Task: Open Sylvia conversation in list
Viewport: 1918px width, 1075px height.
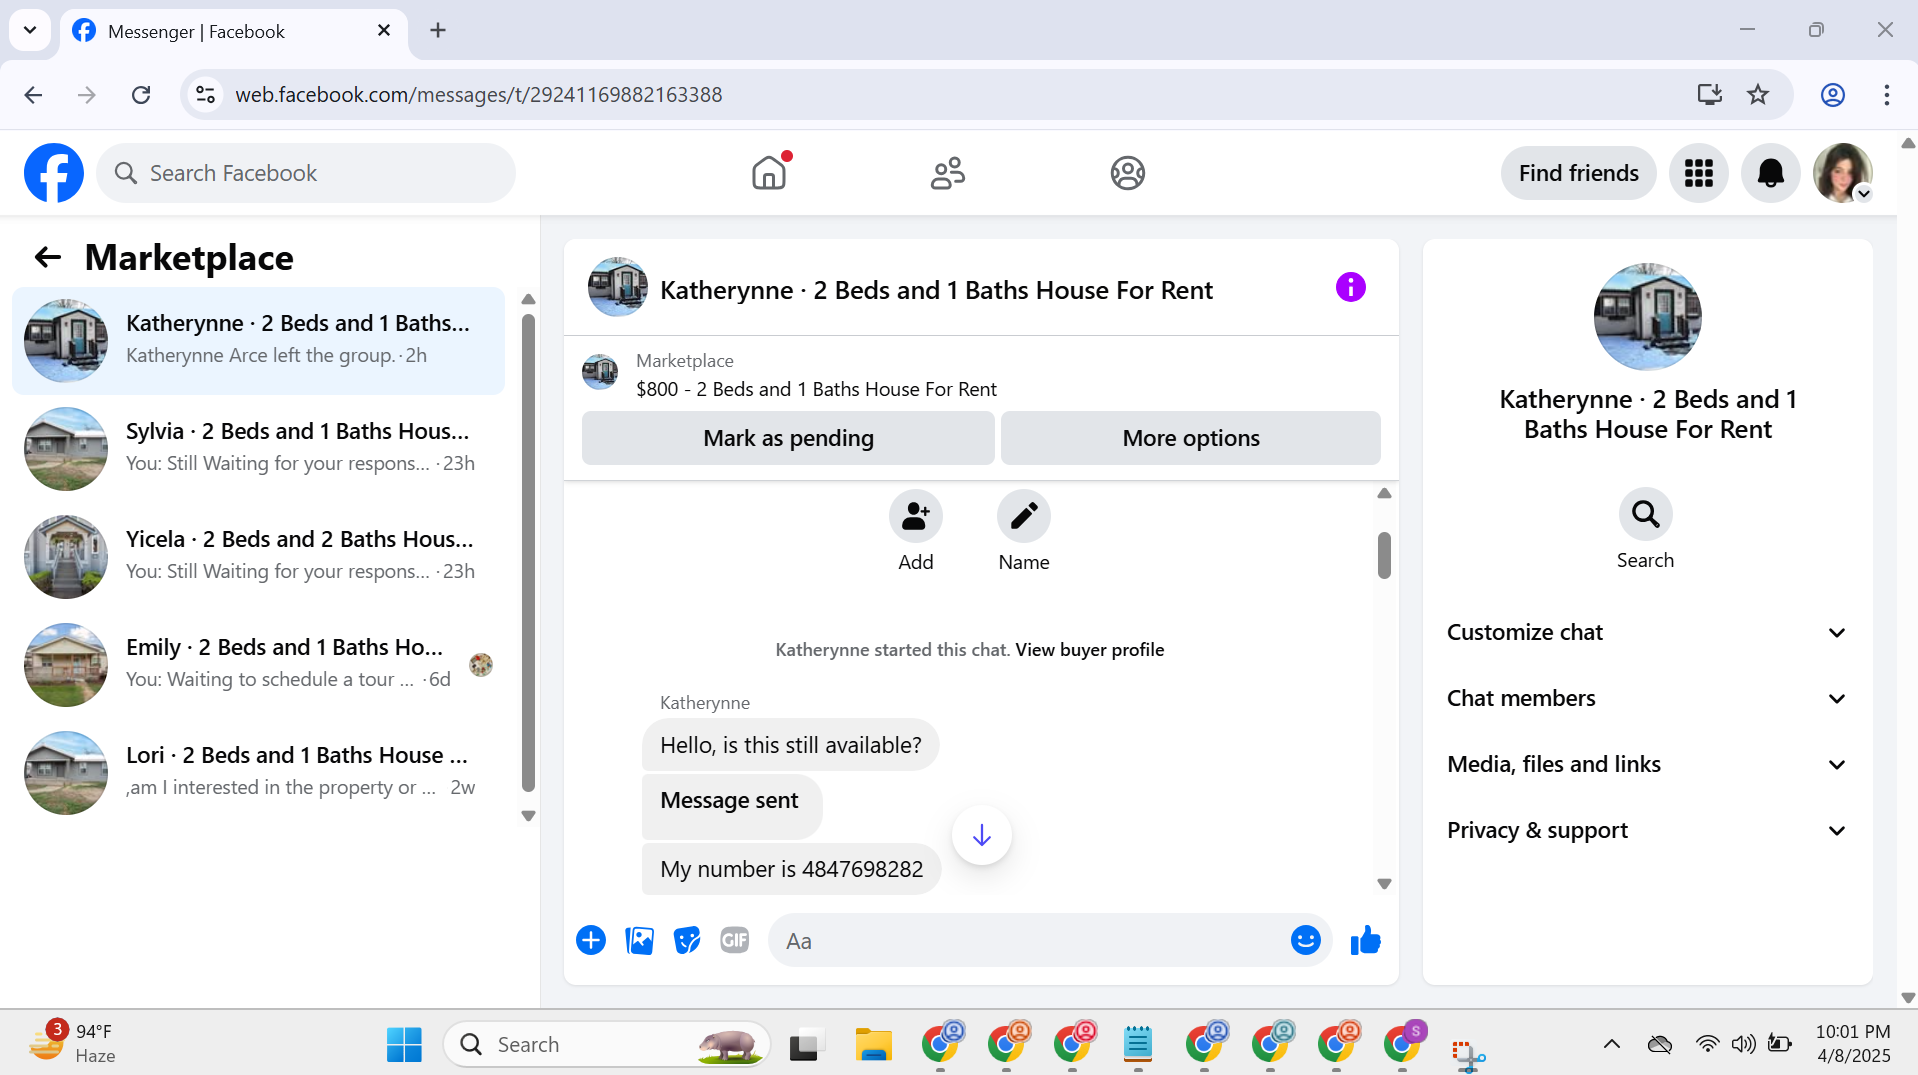Action: point(258,448)
